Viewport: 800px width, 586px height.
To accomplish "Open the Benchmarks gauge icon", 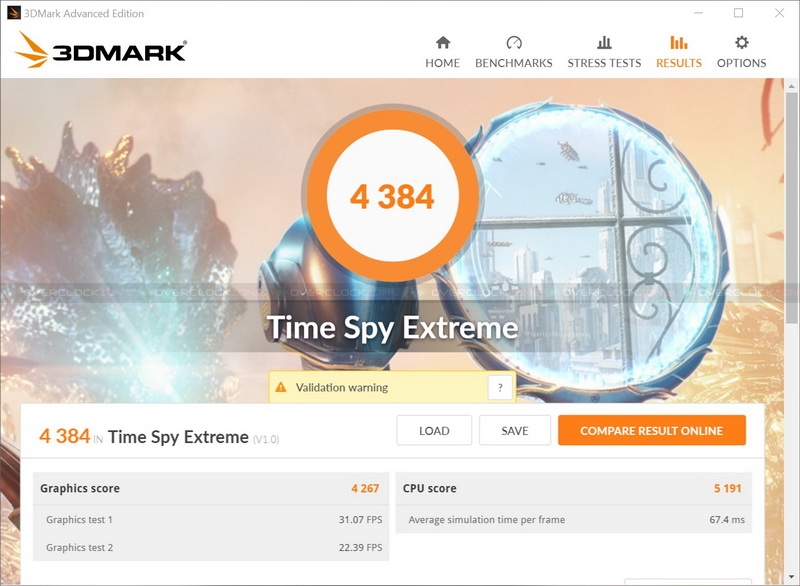I will (514, 42).
